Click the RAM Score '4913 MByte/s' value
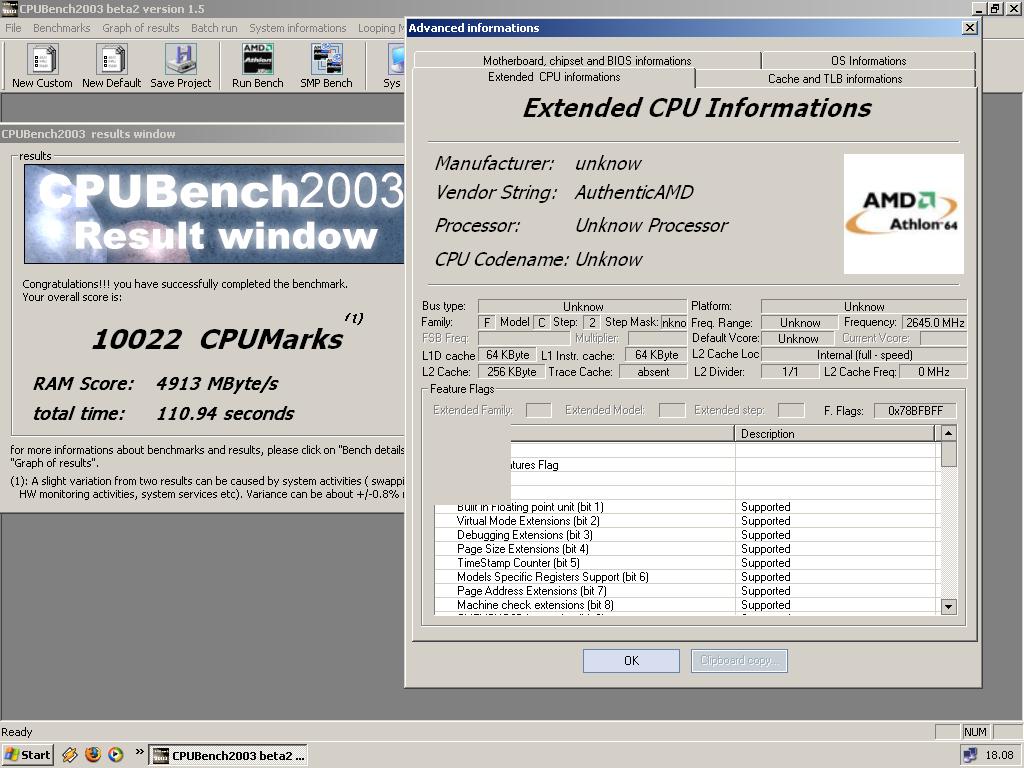 point(217,383)
